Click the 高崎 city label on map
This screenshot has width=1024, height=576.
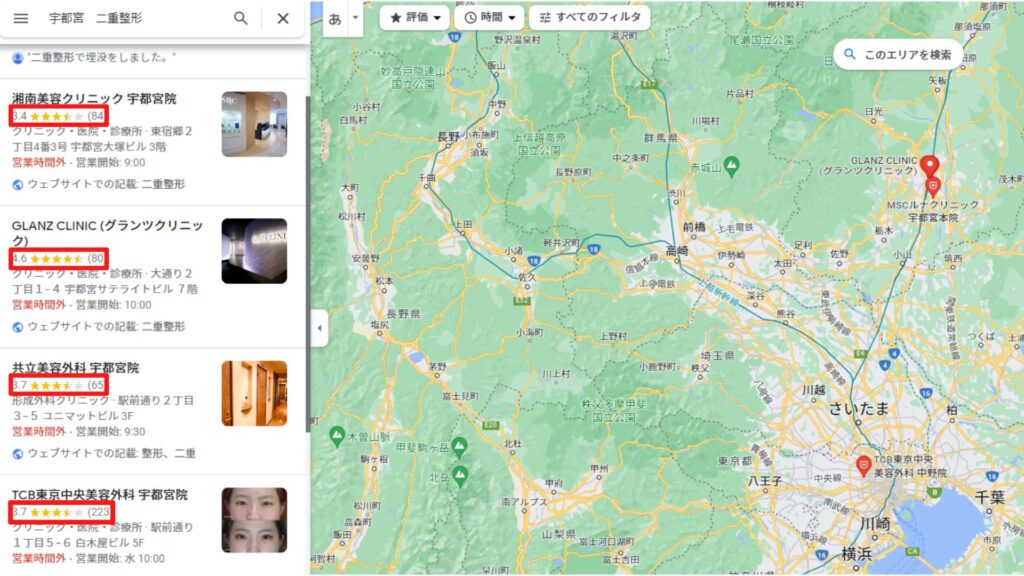(678, 250)
